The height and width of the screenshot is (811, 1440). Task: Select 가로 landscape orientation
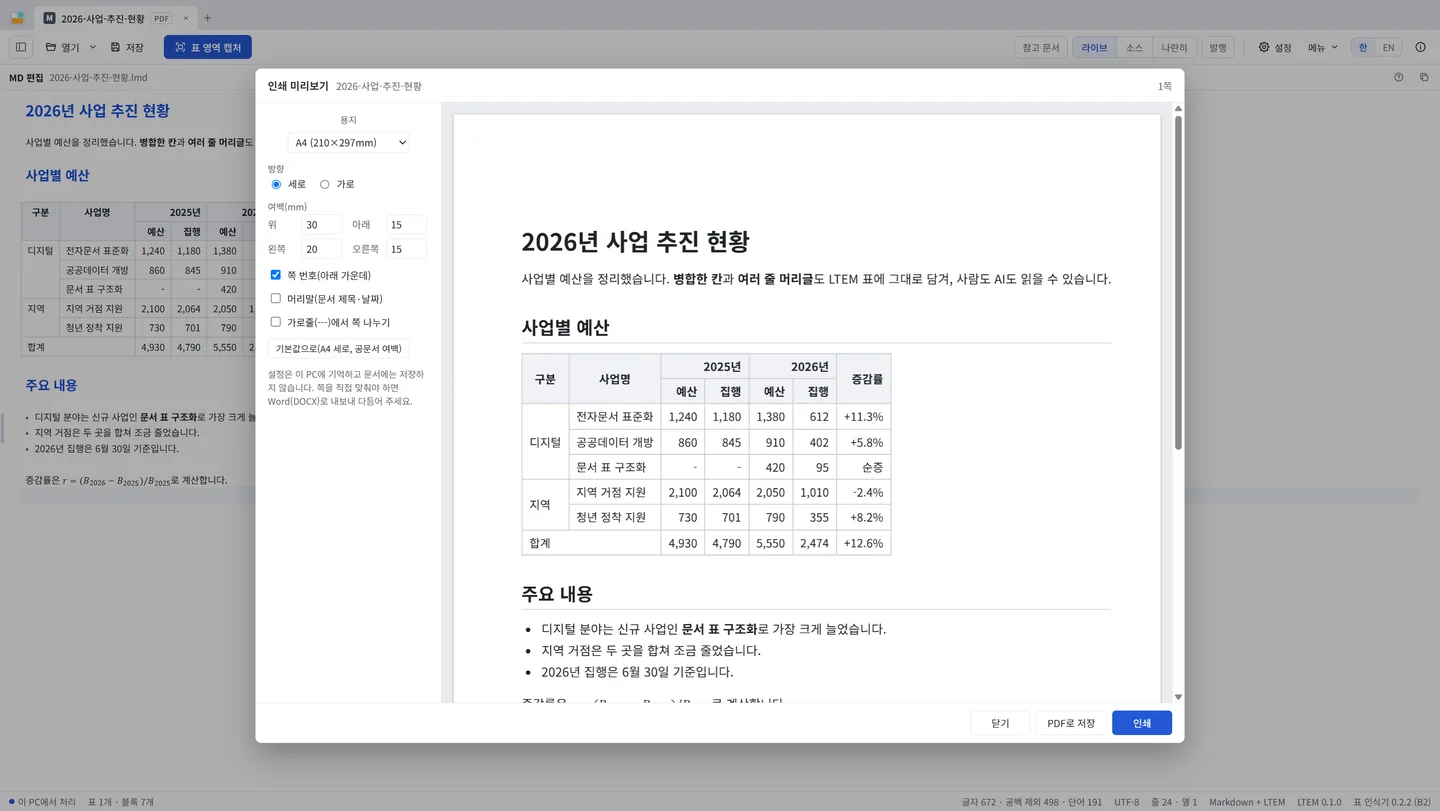click(324, 184)
